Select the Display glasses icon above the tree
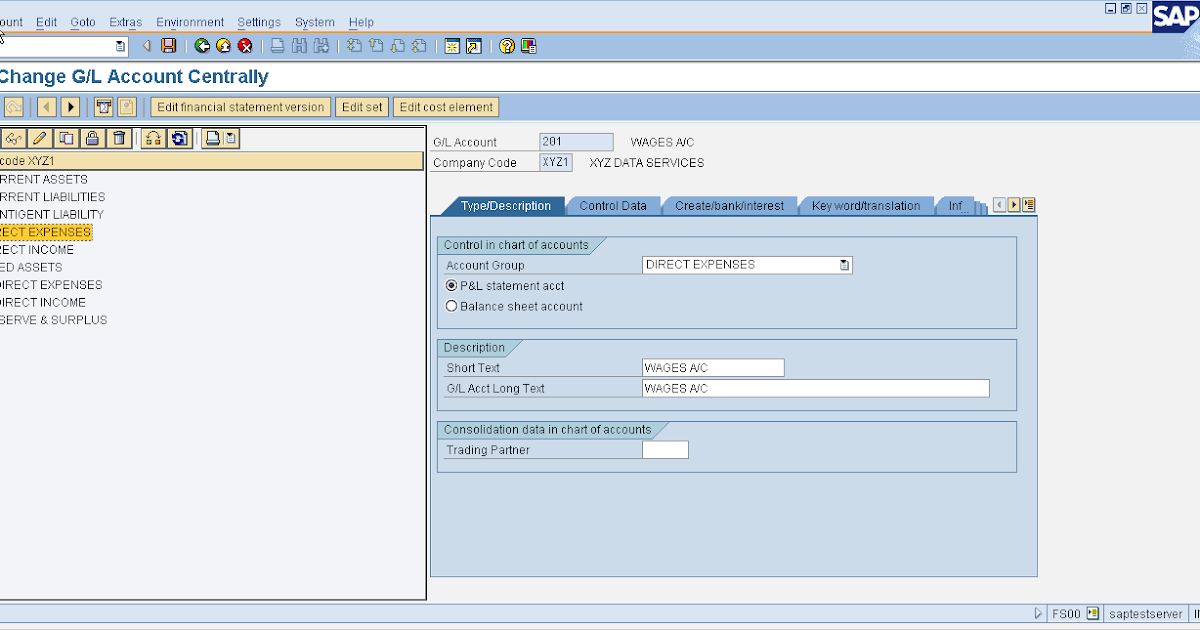This screenshot has height=630, width=1200. 14,138
